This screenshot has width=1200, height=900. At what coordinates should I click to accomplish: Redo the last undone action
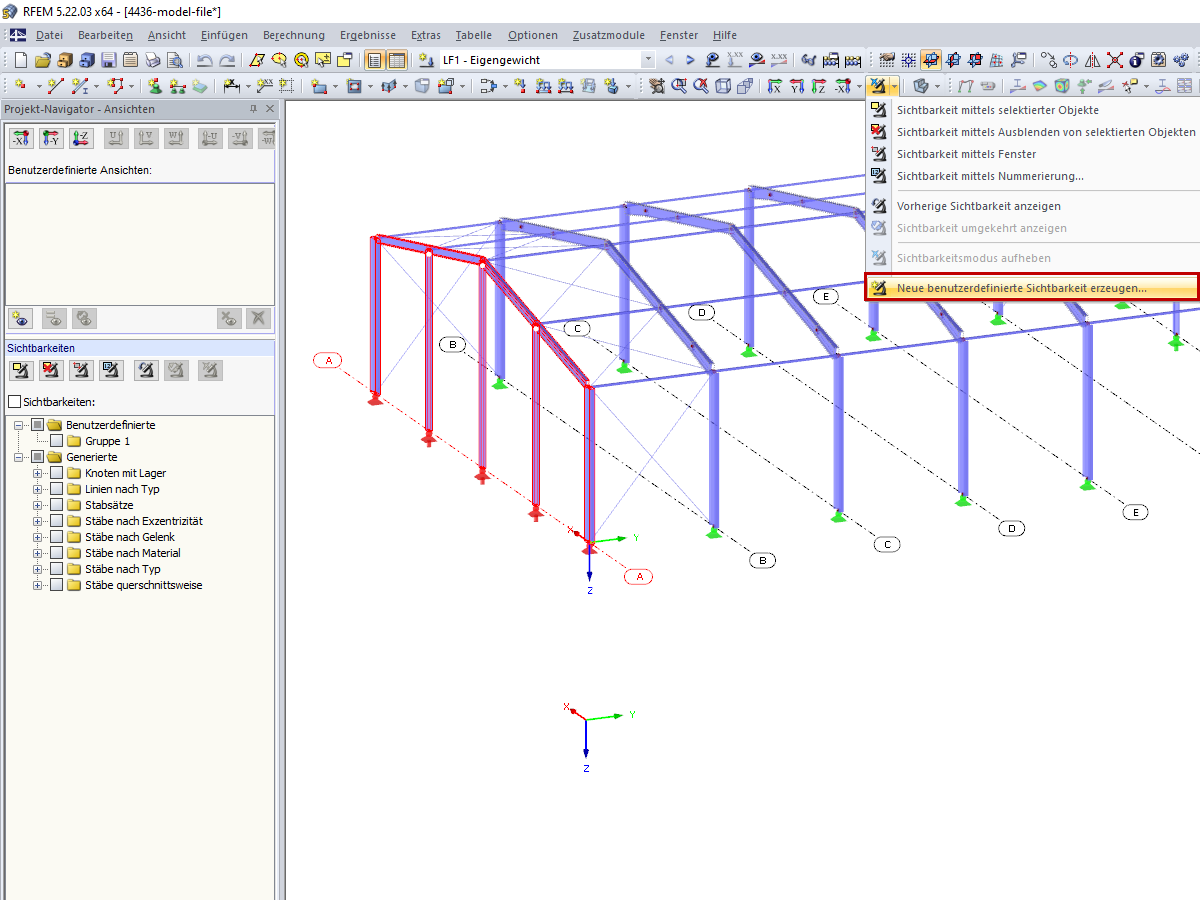pyautogui.click(x=228, y=60)
